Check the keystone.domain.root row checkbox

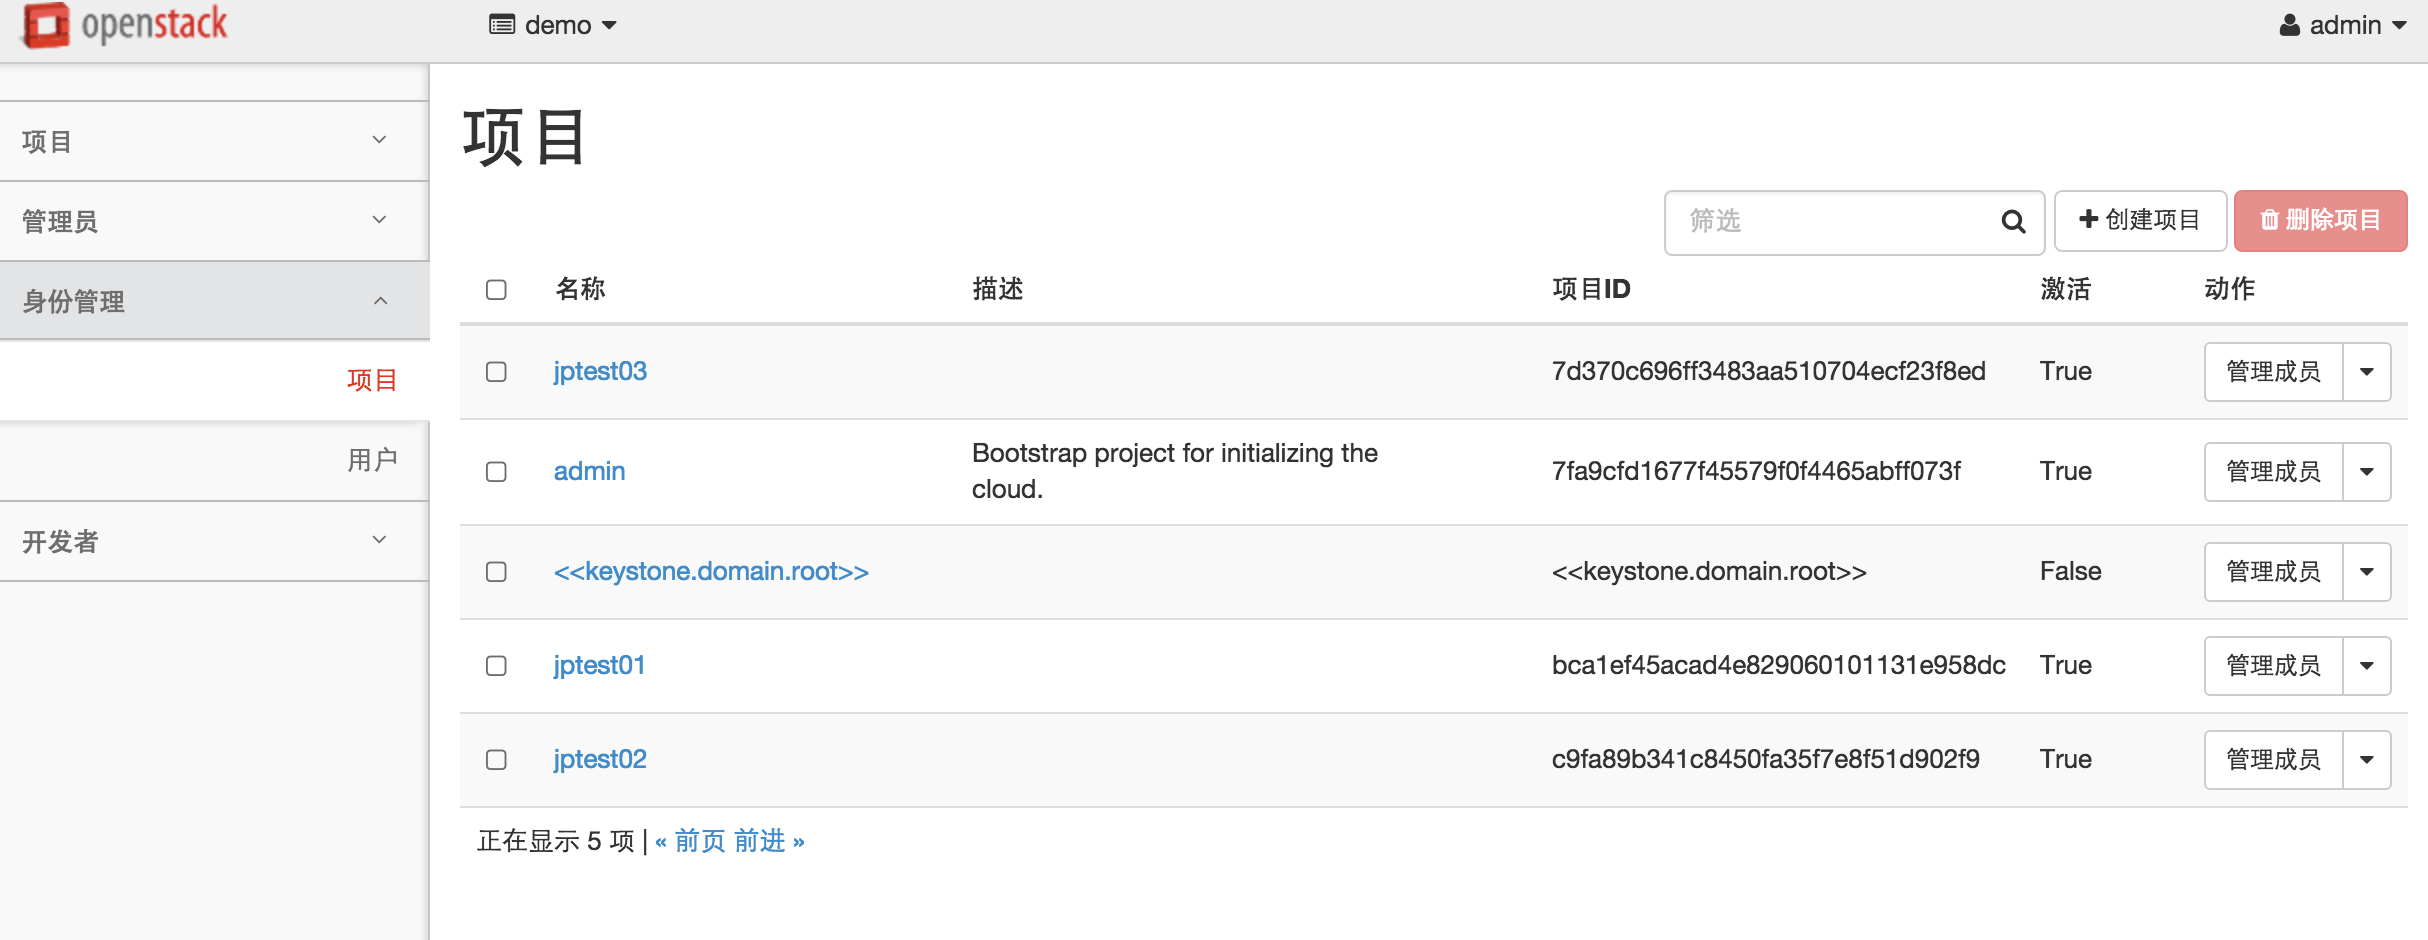tap(496, 572)
